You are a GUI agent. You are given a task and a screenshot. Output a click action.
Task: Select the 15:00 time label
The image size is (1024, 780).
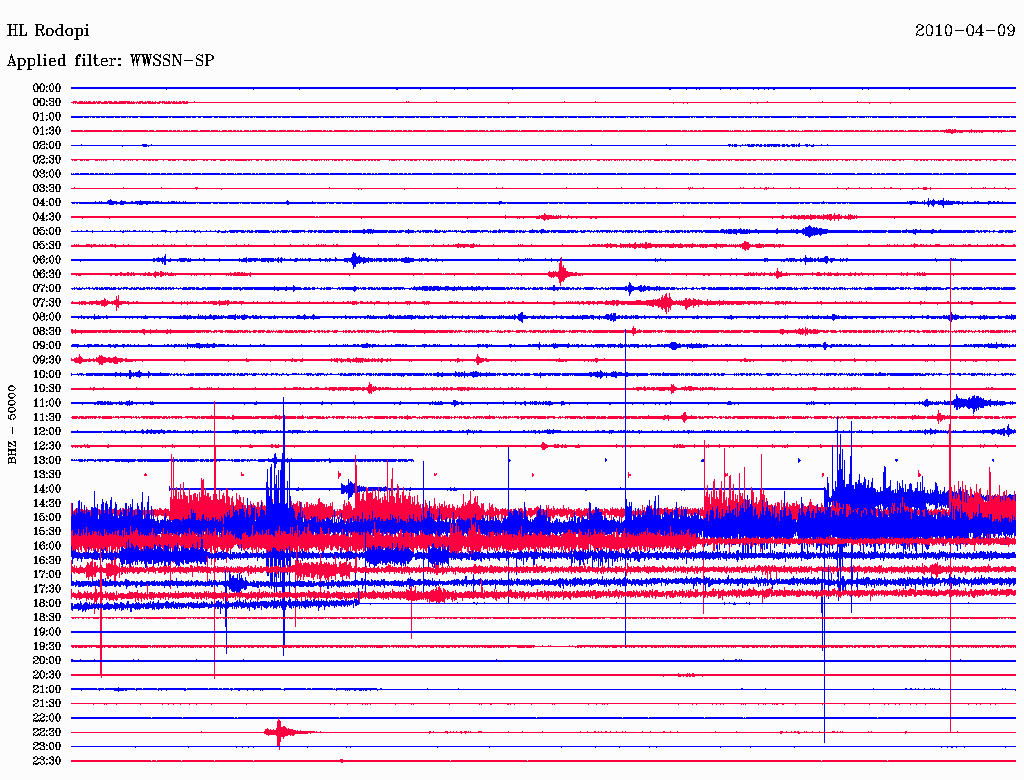47,517
